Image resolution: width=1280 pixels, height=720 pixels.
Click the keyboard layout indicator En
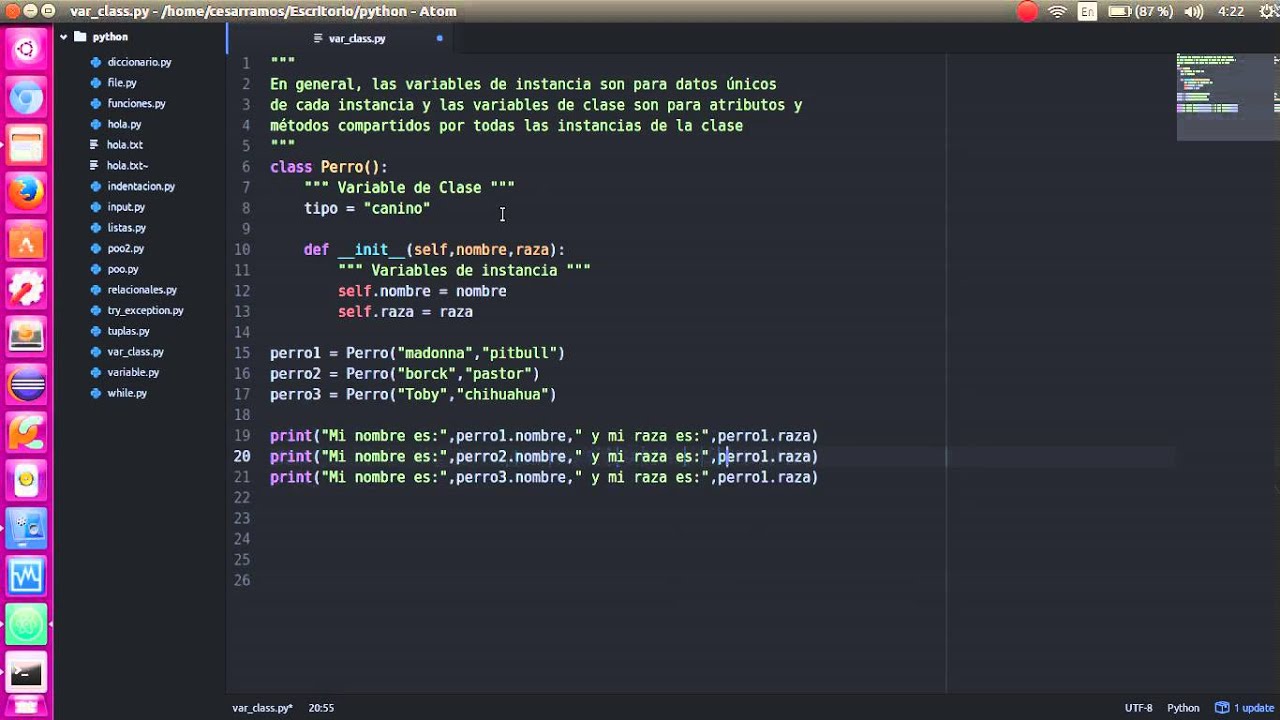pos(1086,12)
